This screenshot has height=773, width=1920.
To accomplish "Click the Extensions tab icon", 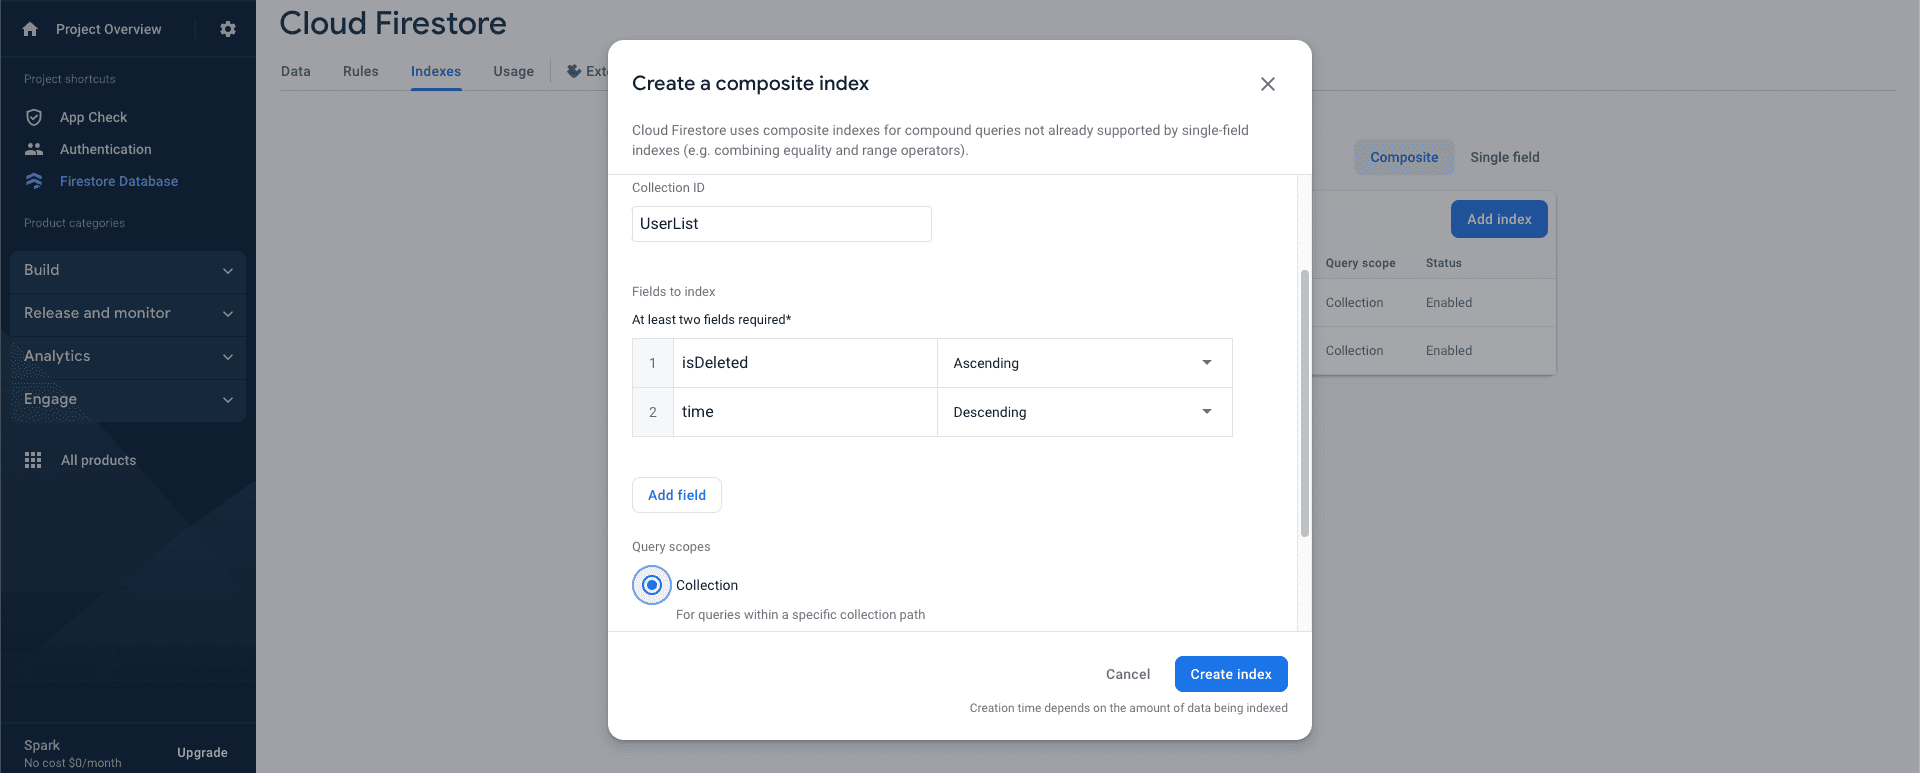I will pyautogui.click(x=574, y=71).
